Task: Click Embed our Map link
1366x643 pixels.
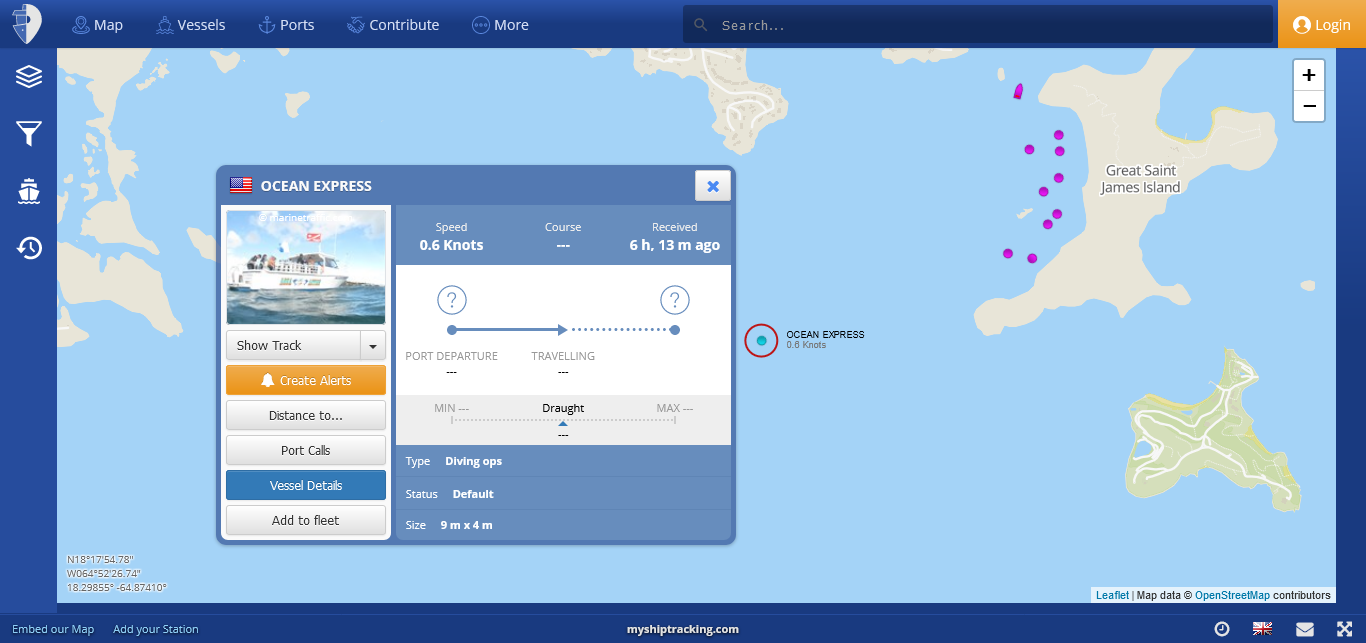Action: click(x=53, y=629)
